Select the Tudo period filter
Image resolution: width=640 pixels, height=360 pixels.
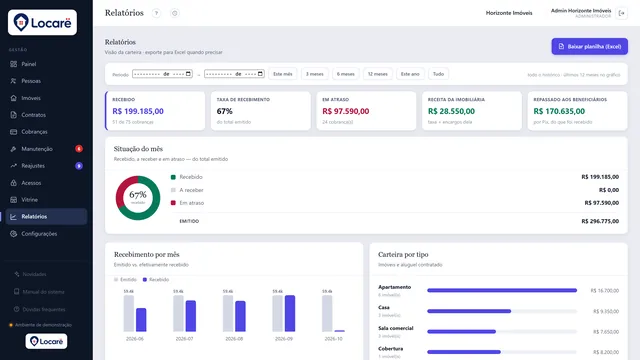[x=438, y=74]
